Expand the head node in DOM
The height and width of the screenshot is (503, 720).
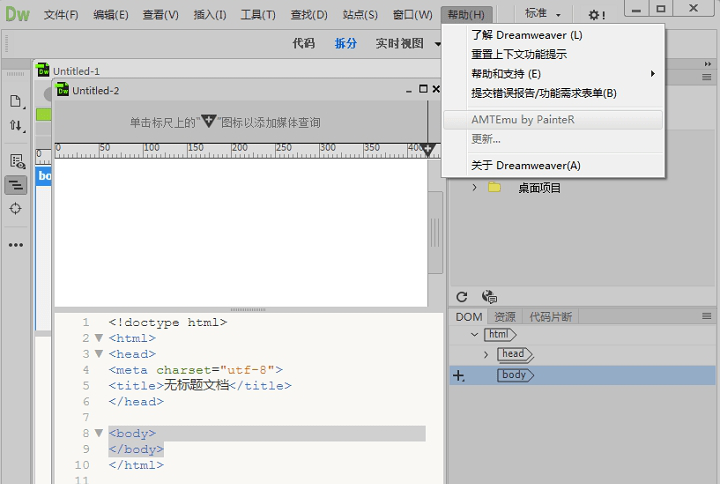click(x=486, y=355)
